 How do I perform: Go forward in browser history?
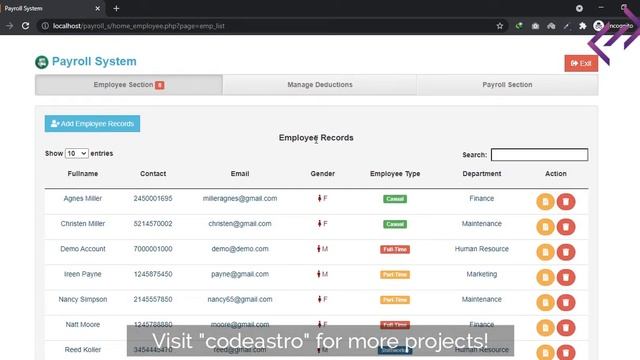click(9, 26)
